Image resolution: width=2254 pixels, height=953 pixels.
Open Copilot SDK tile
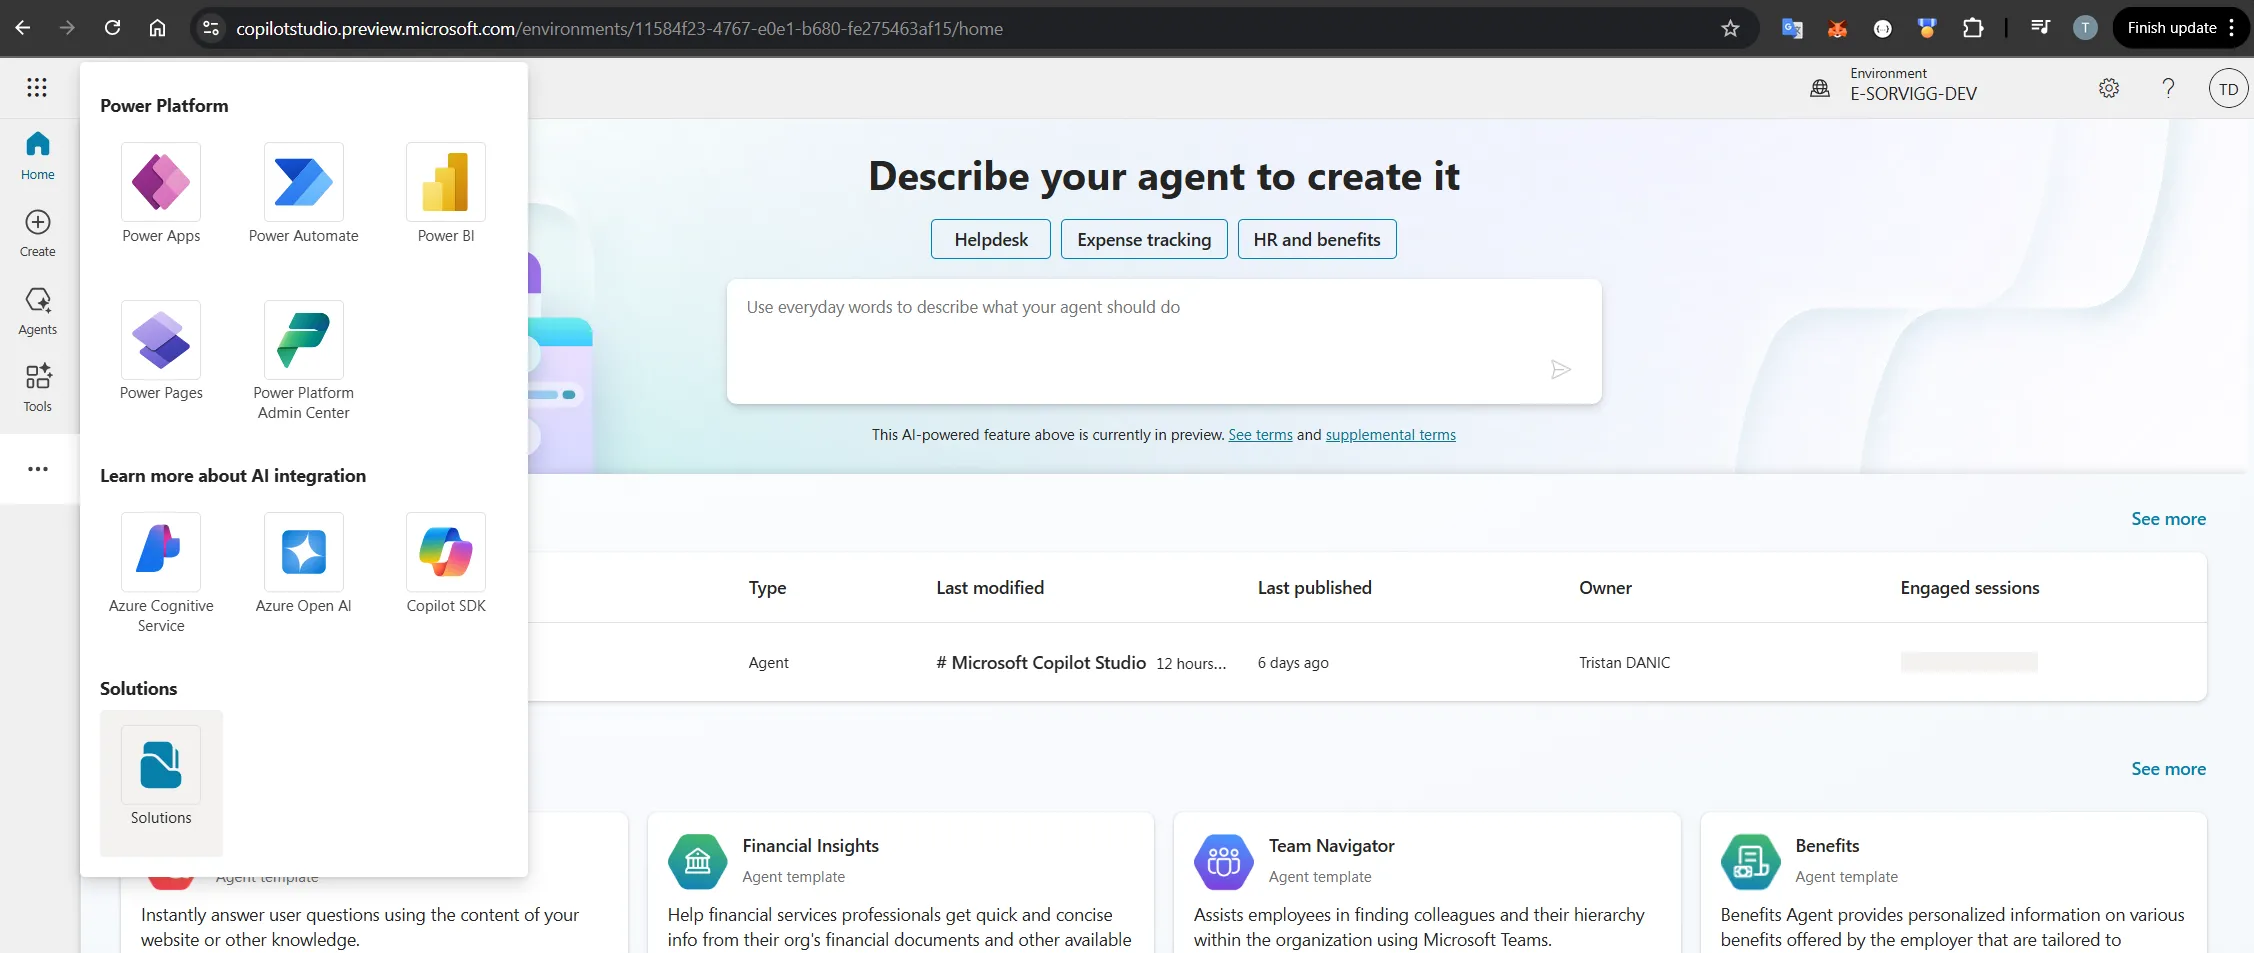[x=446, y=564]
